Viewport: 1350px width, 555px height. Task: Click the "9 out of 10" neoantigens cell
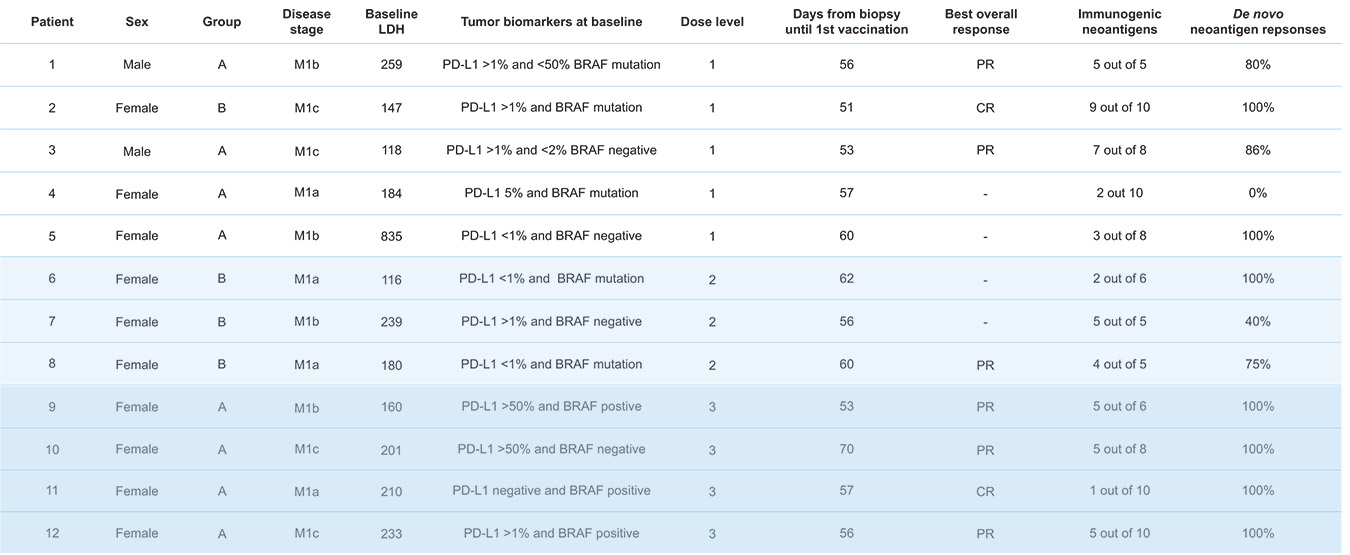1119,108
